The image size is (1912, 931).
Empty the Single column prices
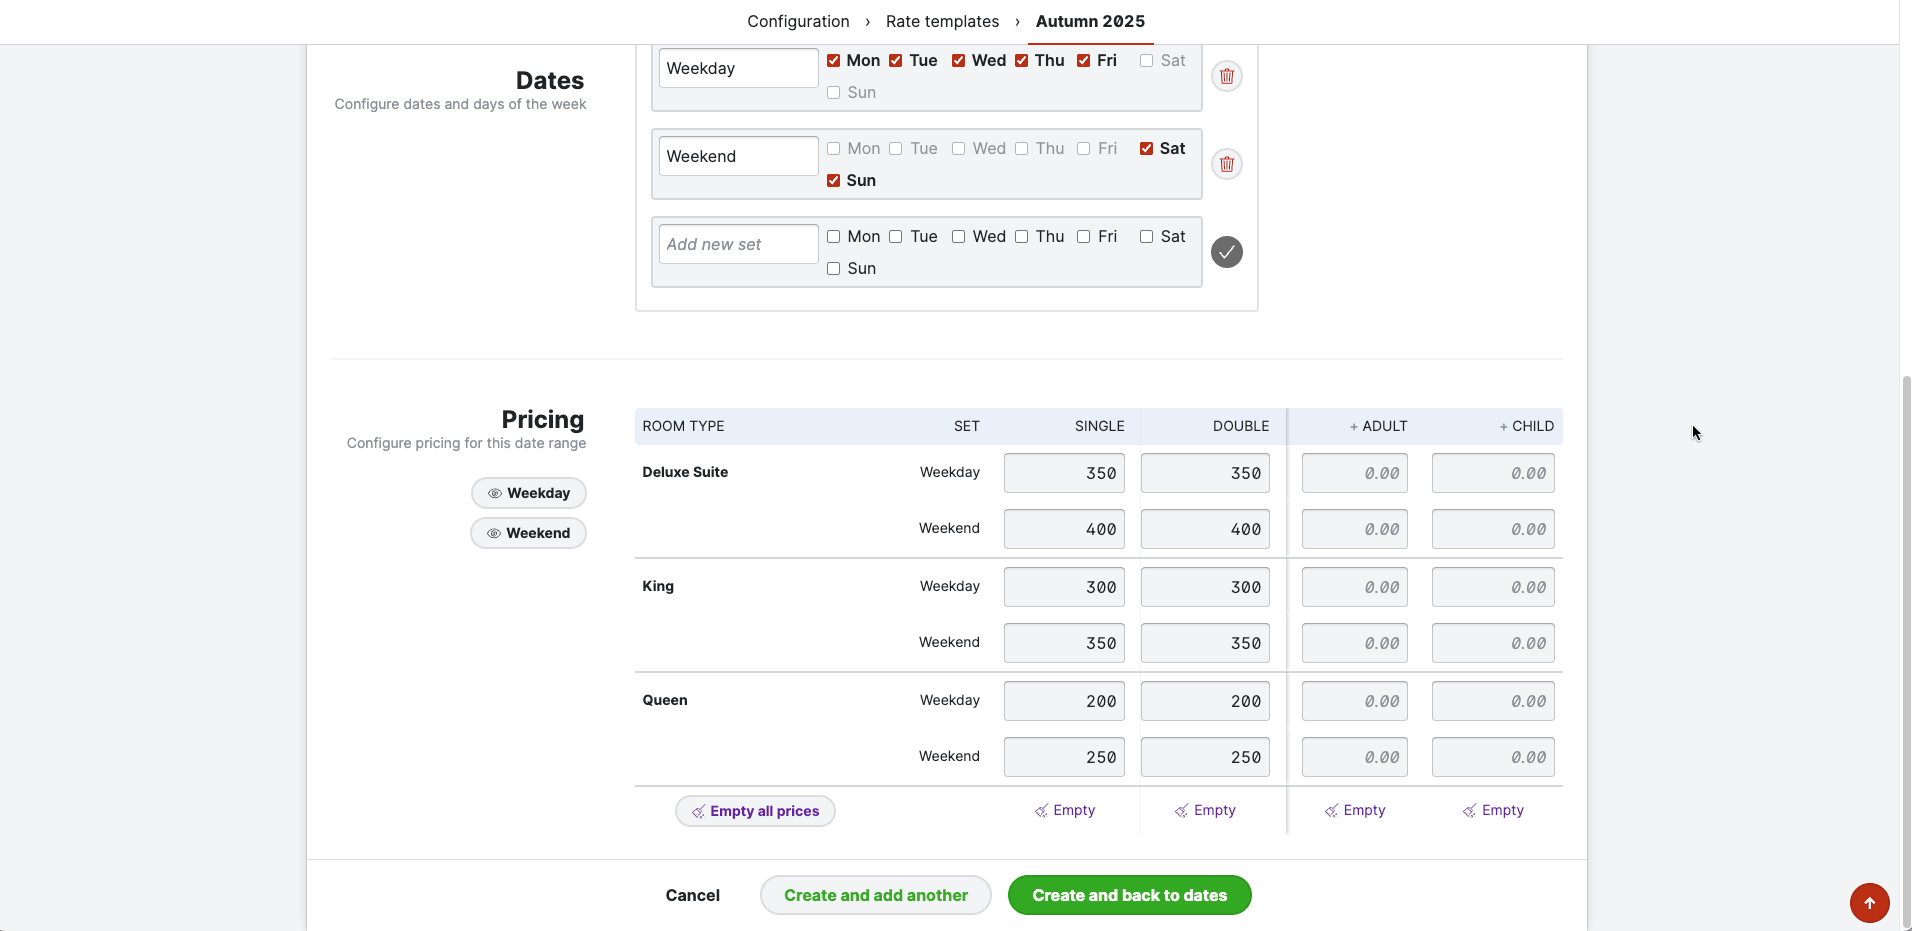click(1065, 810)
